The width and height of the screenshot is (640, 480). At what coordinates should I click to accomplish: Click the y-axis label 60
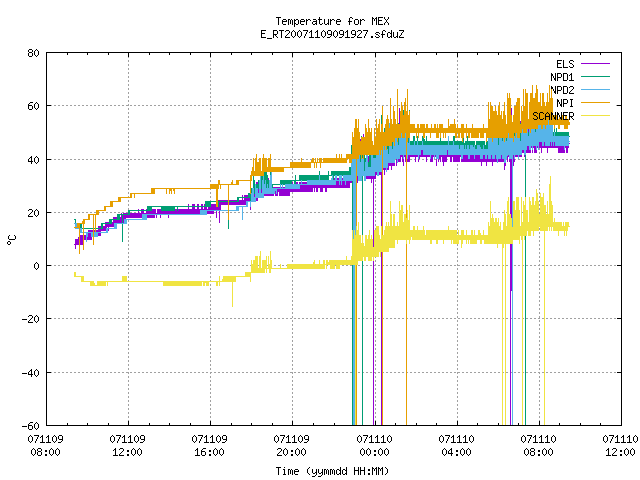(x=34, y=106)
